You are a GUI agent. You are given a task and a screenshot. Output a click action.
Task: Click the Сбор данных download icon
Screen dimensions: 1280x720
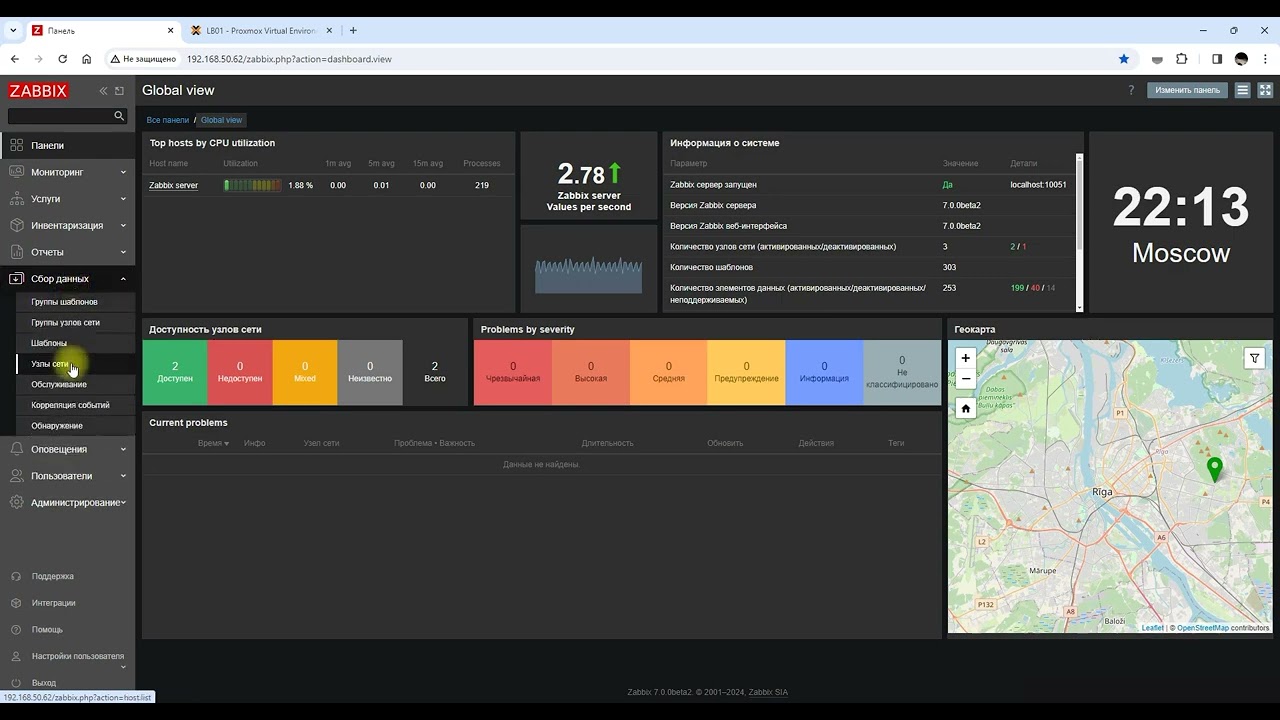pyautogui.click(x=16, y=279)
